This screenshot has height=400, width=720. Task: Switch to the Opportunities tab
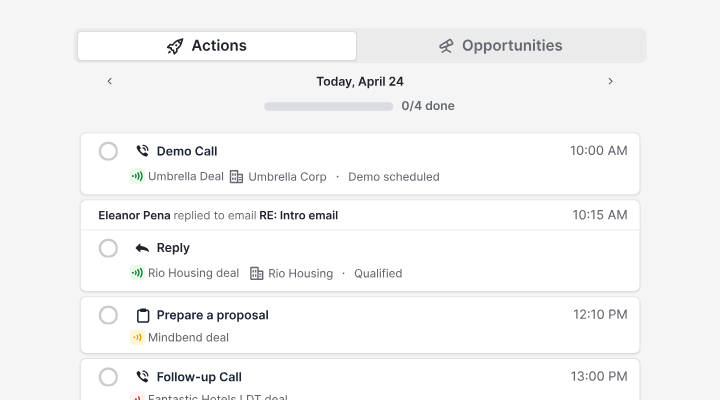click(x=501, y=46)
